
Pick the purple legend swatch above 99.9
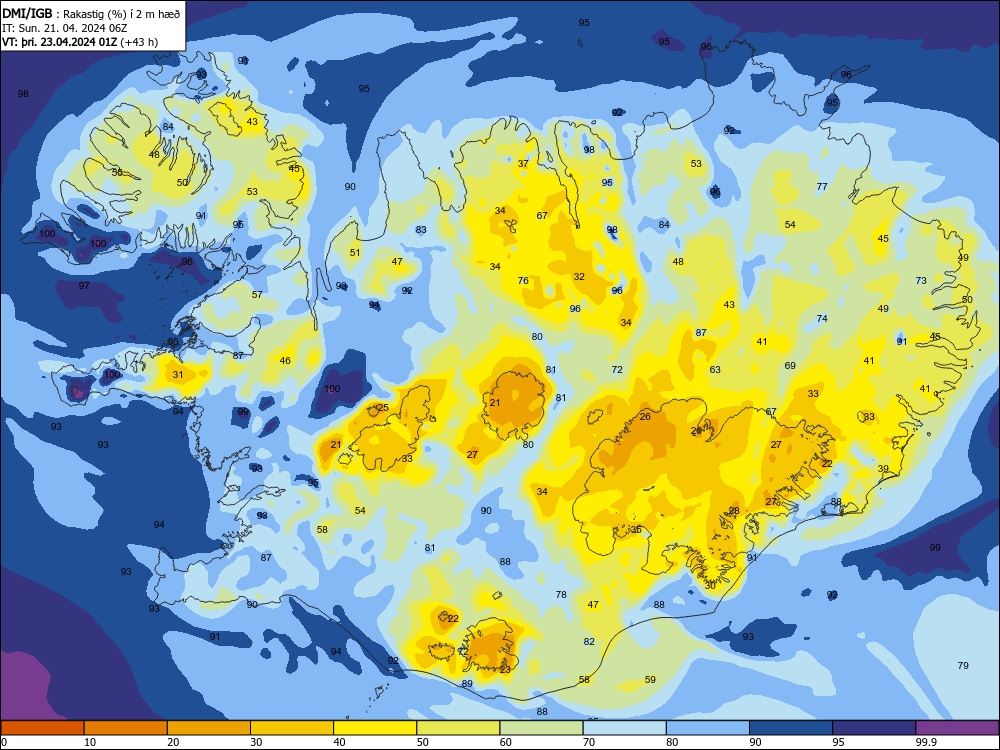coord(957,728)
